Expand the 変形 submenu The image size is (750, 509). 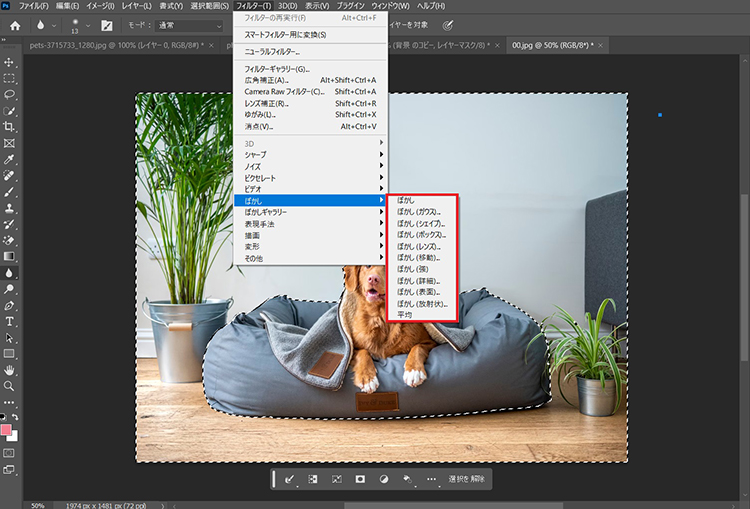[x=310, y=247]
